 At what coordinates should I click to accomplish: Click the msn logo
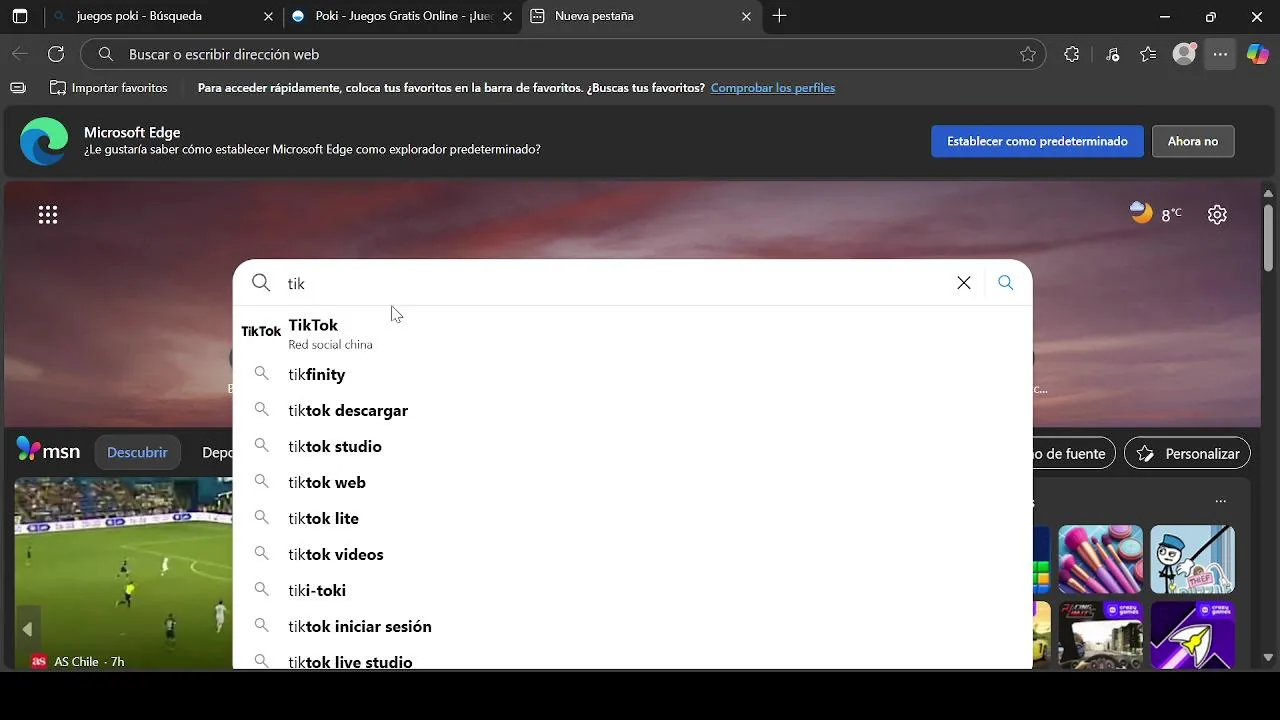[48, 451]
